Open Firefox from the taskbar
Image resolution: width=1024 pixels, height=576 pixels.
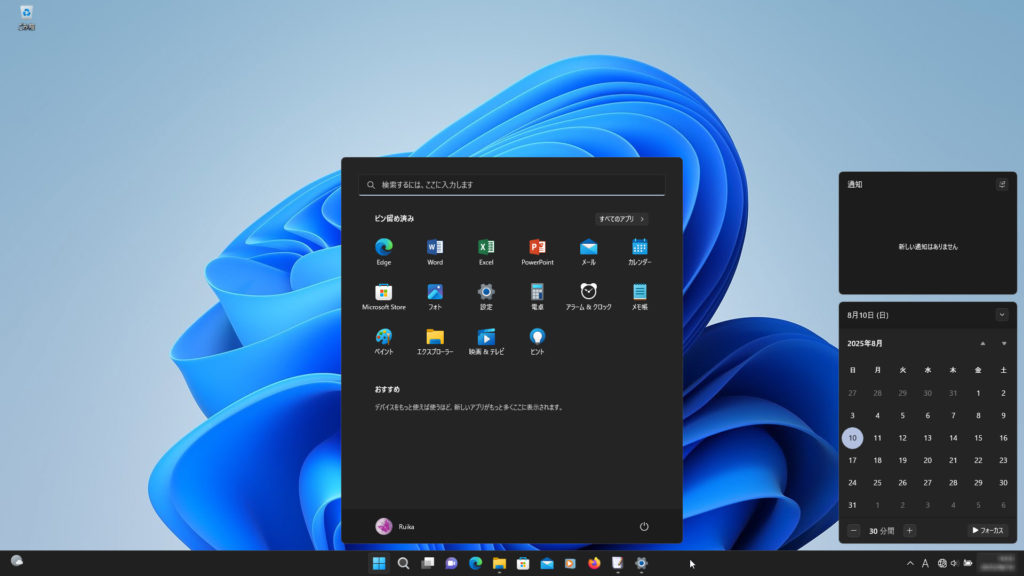(595, 563)
